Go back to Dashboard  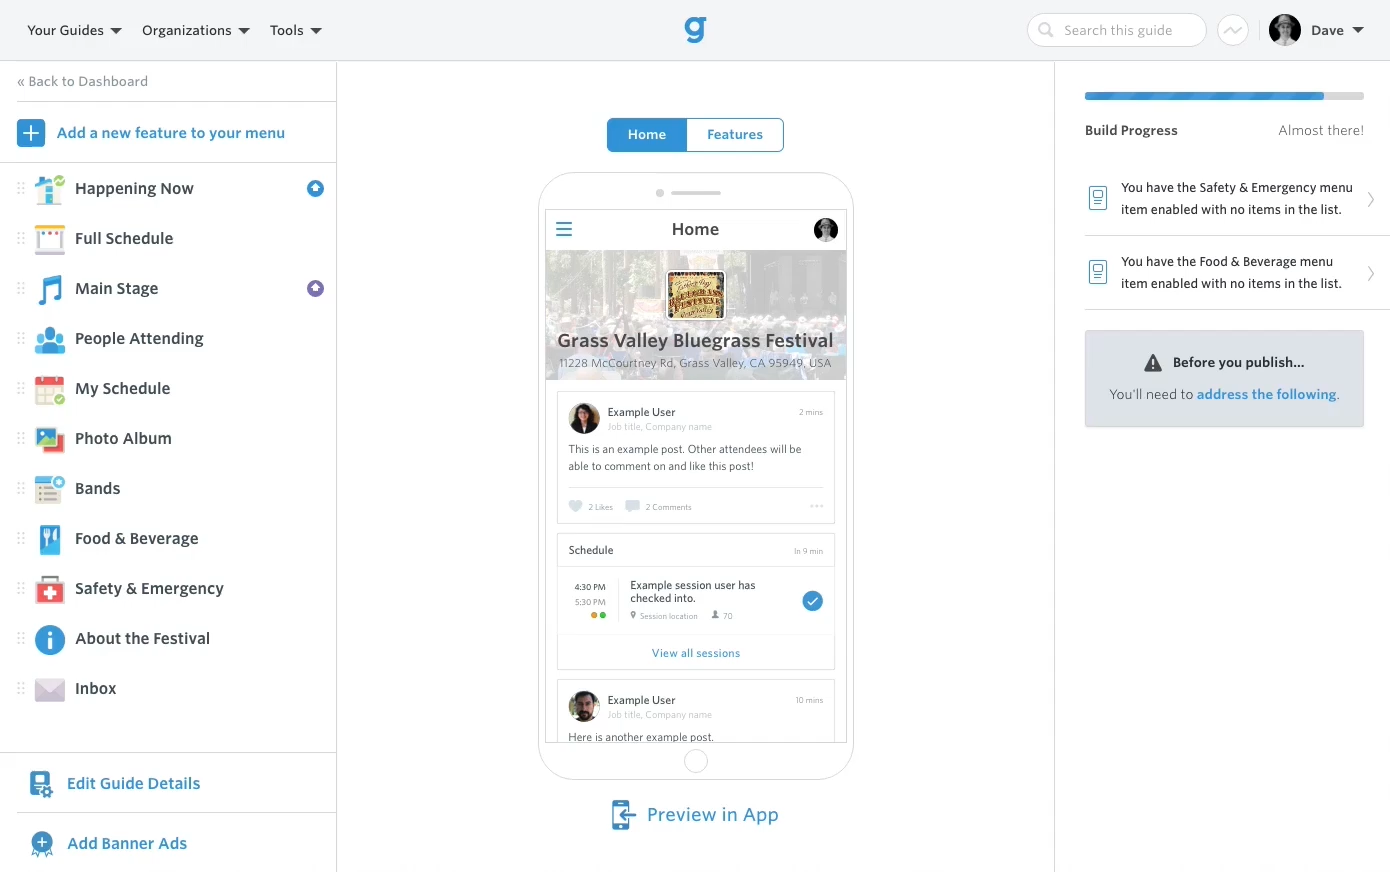click(82, 81)
